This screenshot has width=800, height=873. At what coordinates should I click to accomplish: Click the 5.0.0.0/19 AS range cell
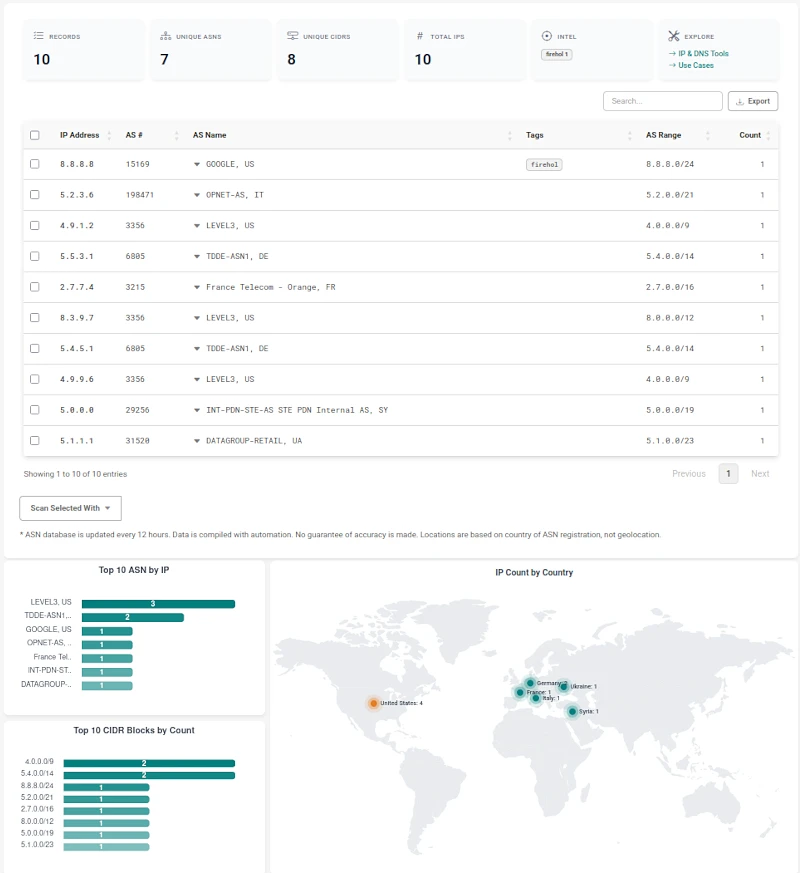[x=670, y=410]
